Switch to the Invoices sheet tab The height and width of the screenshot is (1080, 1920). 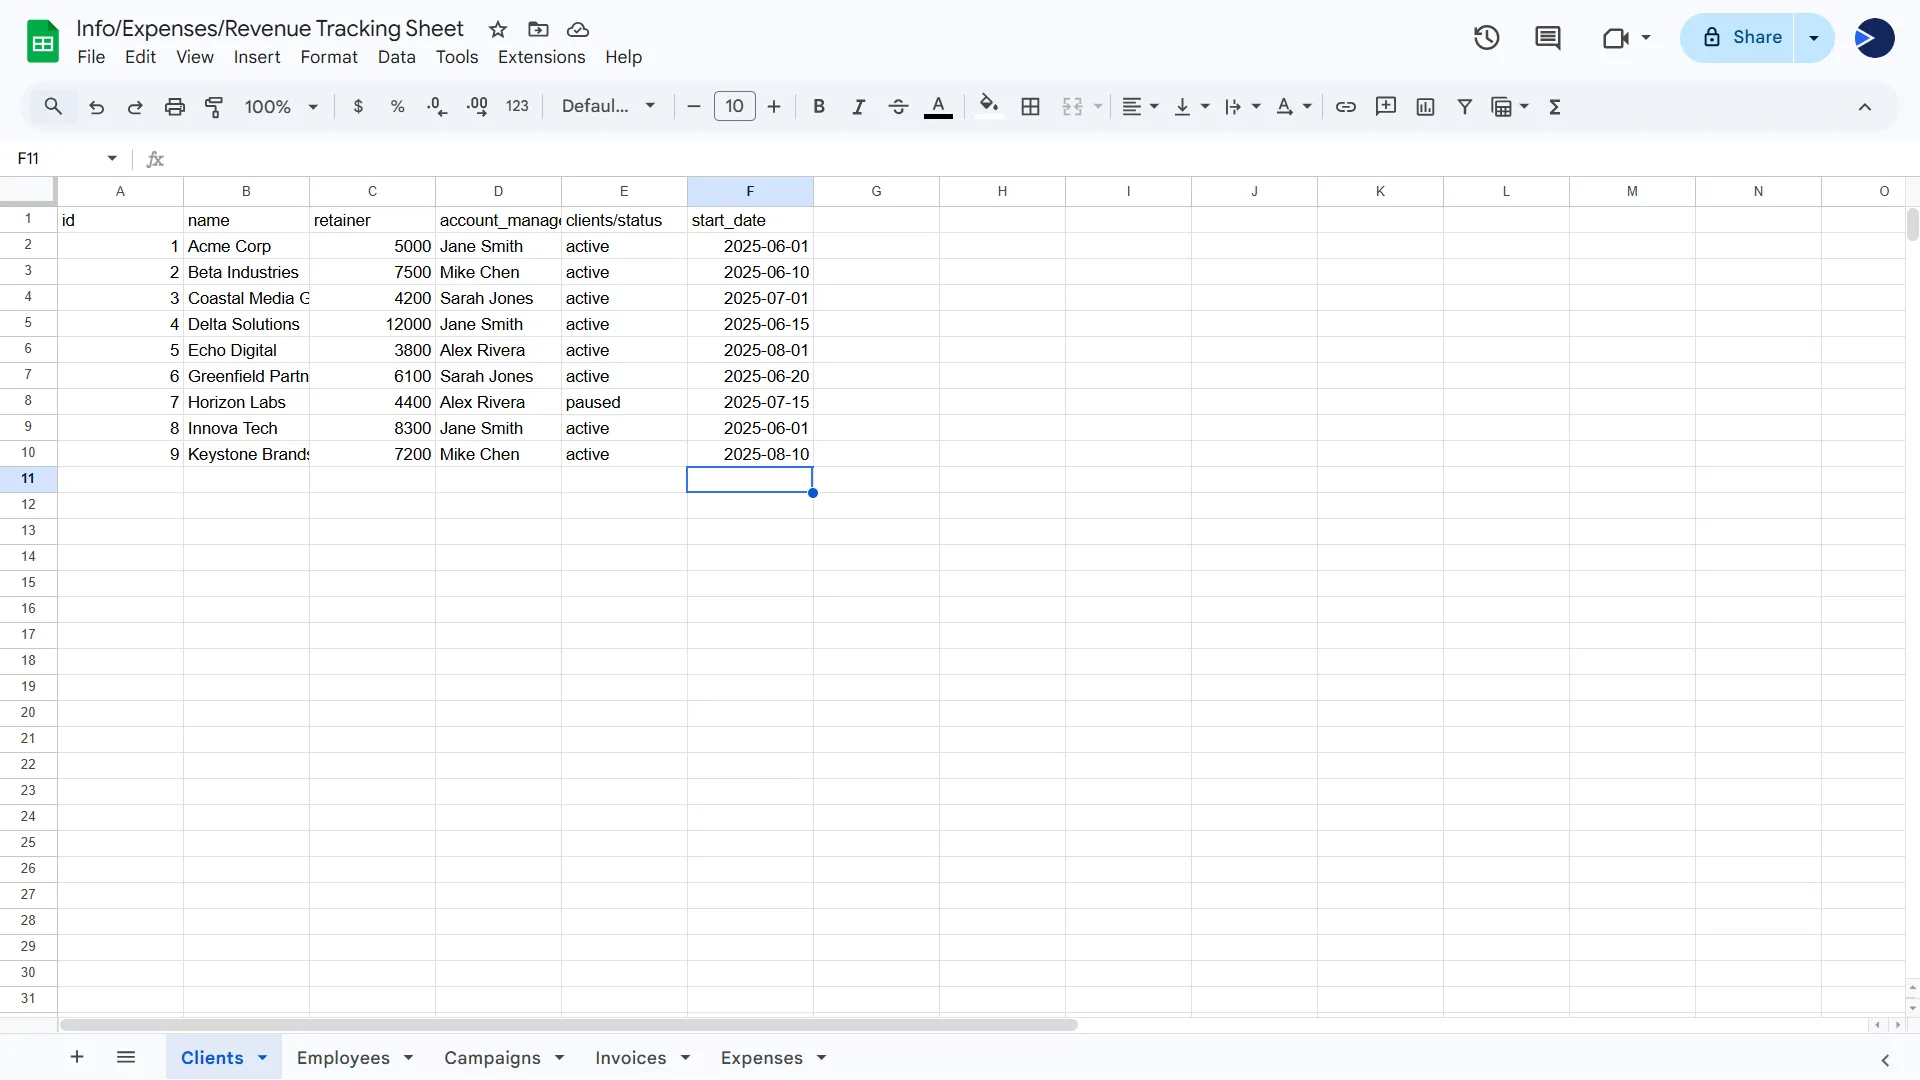630,1057
